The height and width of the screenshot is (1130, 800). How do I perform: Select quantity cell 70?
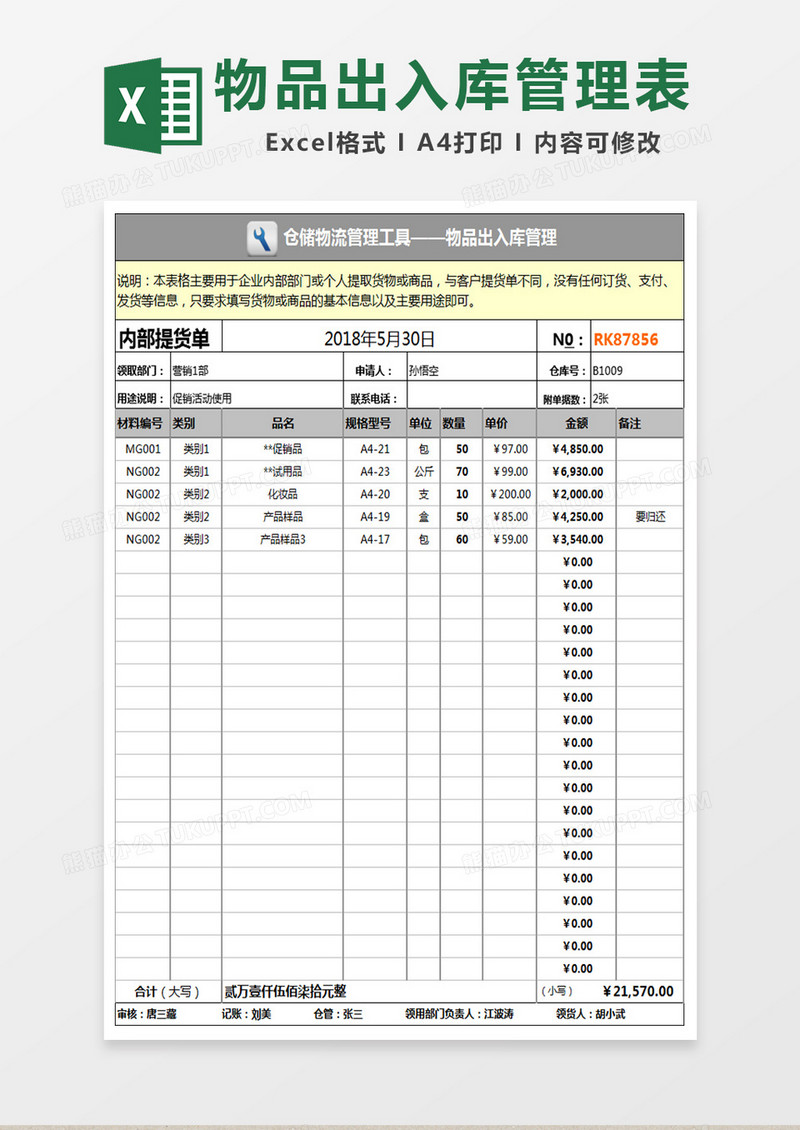pyautogui.click(x=461, y=471)
